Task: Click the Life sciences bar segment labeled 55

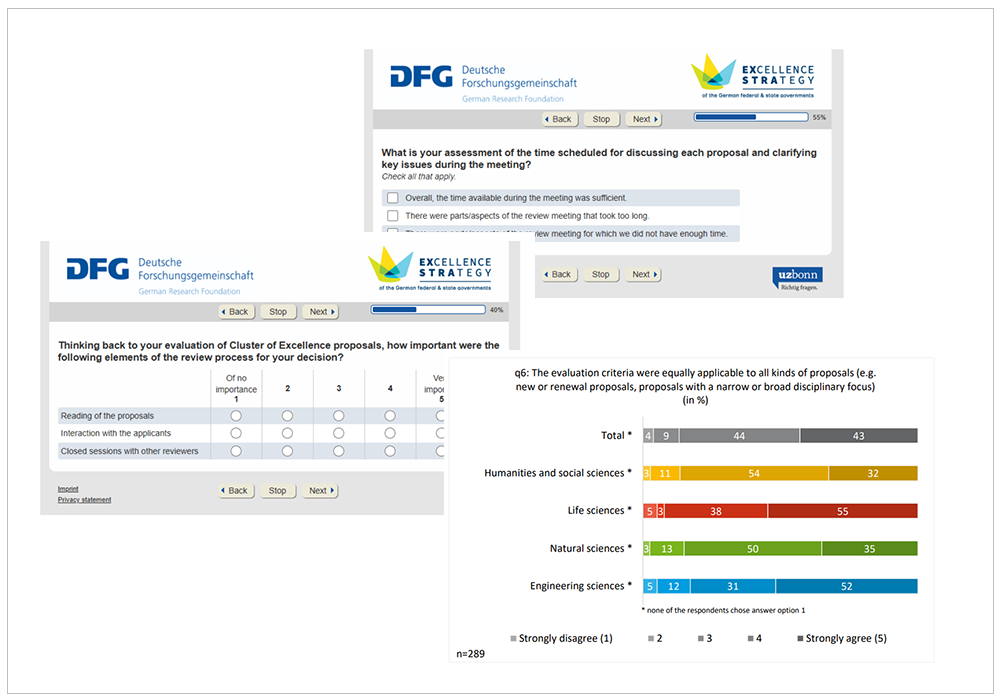Action: (x=842, y=511)
